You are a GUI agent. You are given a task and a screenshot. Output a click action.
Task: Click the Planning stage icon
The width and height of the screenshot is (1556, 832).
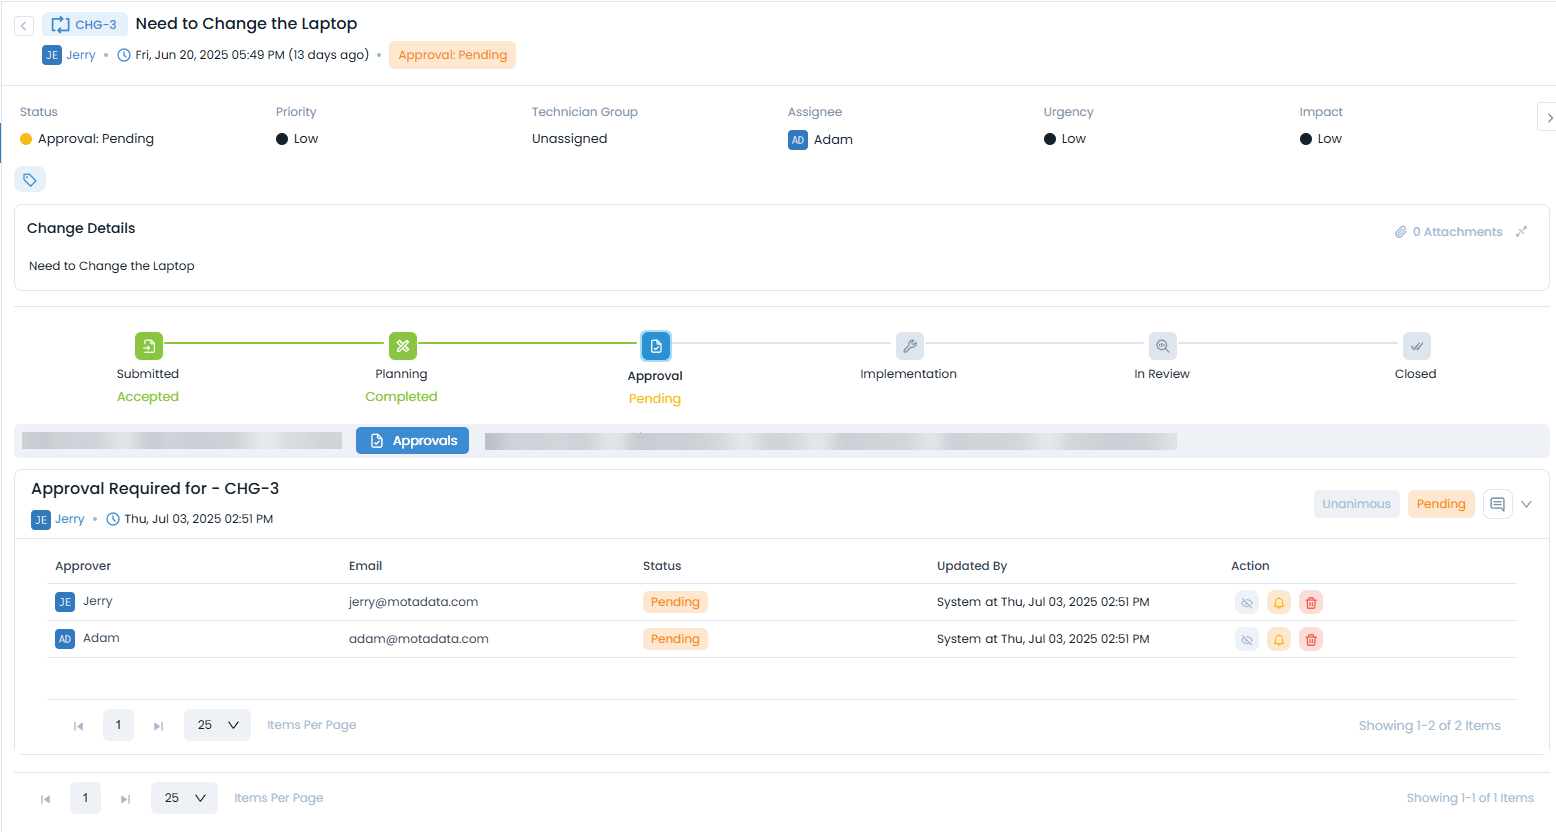tap(402, 346)
